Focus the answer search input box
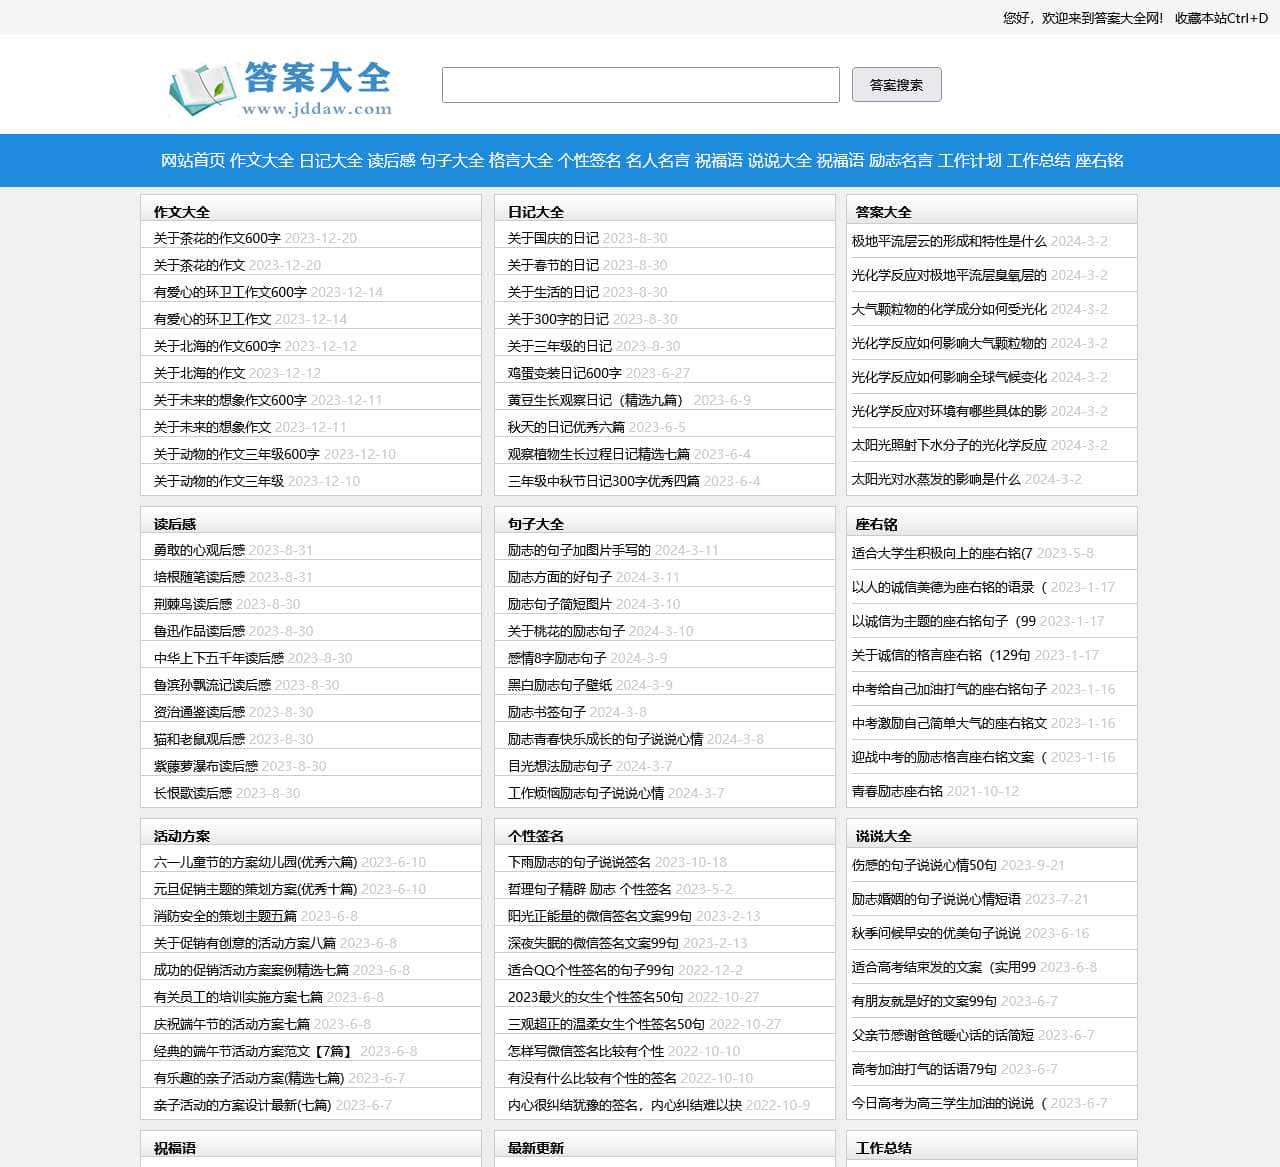The width and height of the screenshot is (1280, 1167). point(640,85)
